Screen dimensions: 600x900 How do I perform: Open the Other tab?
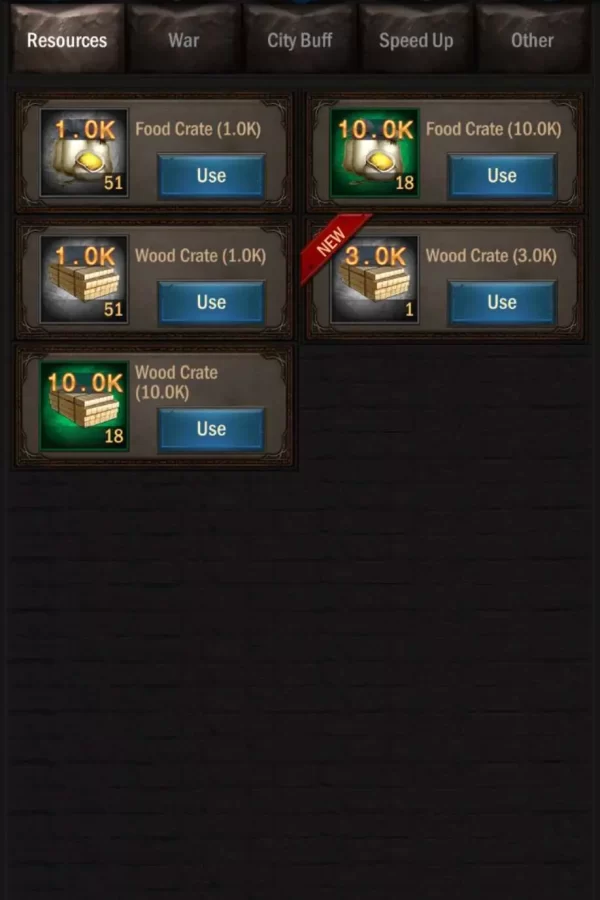[532, 39]
